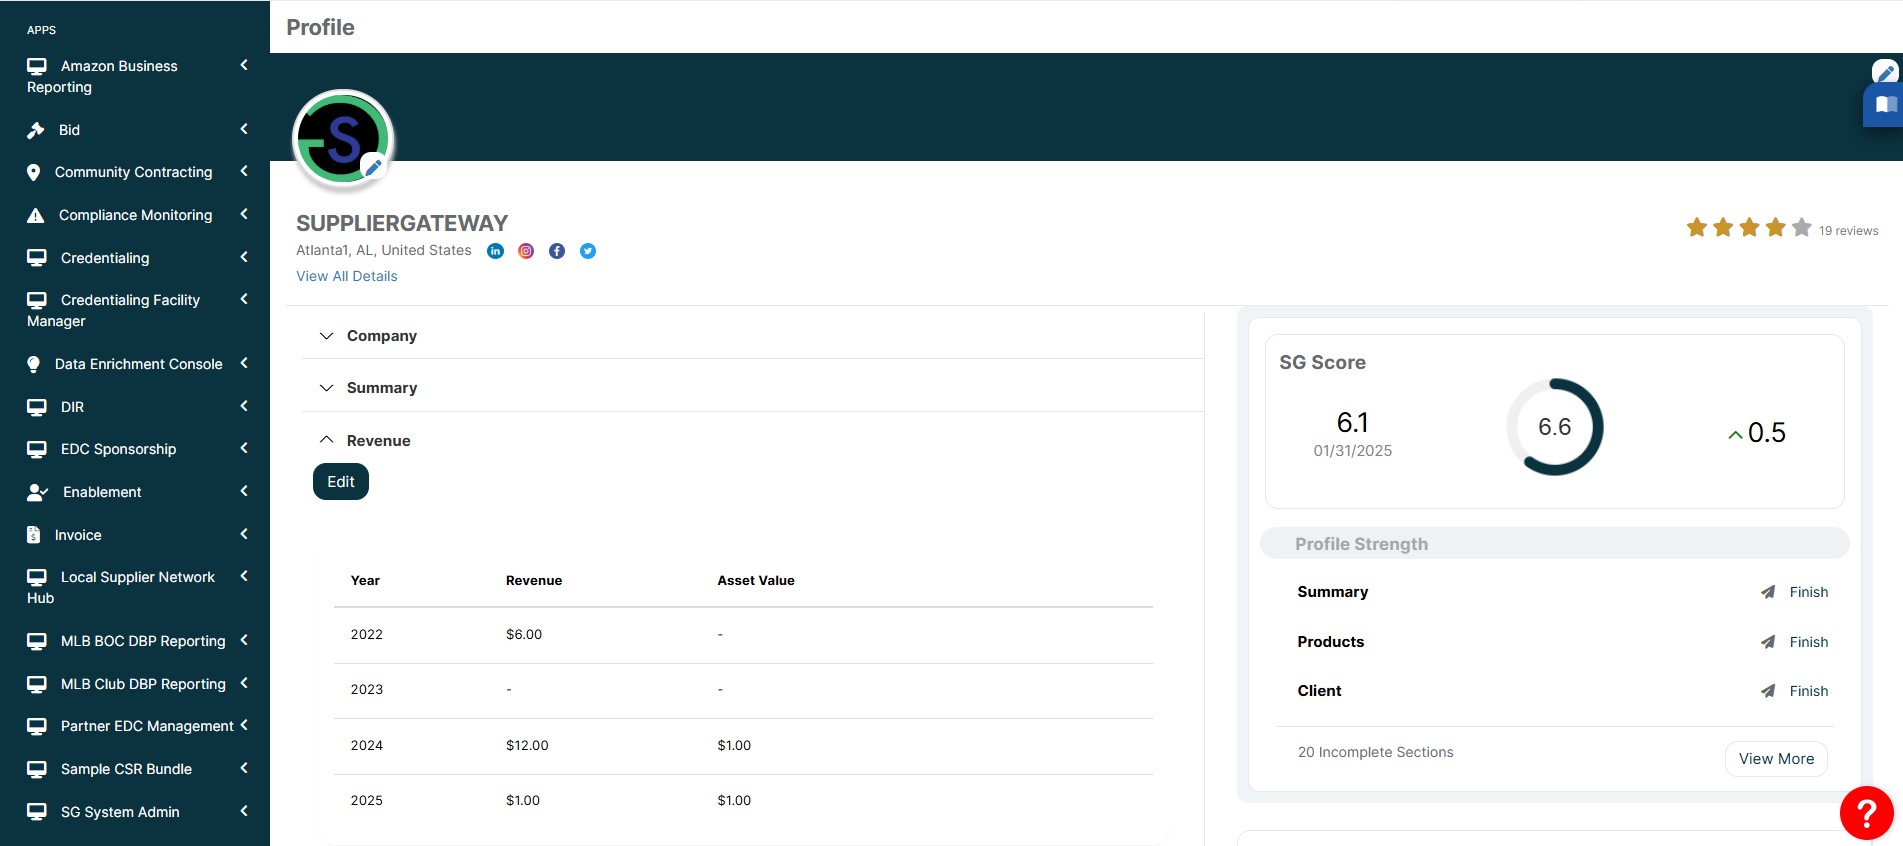Screen dimensions: 1903x846
Task: Click the pencil icon on company logo
Action: click(373, 167)
